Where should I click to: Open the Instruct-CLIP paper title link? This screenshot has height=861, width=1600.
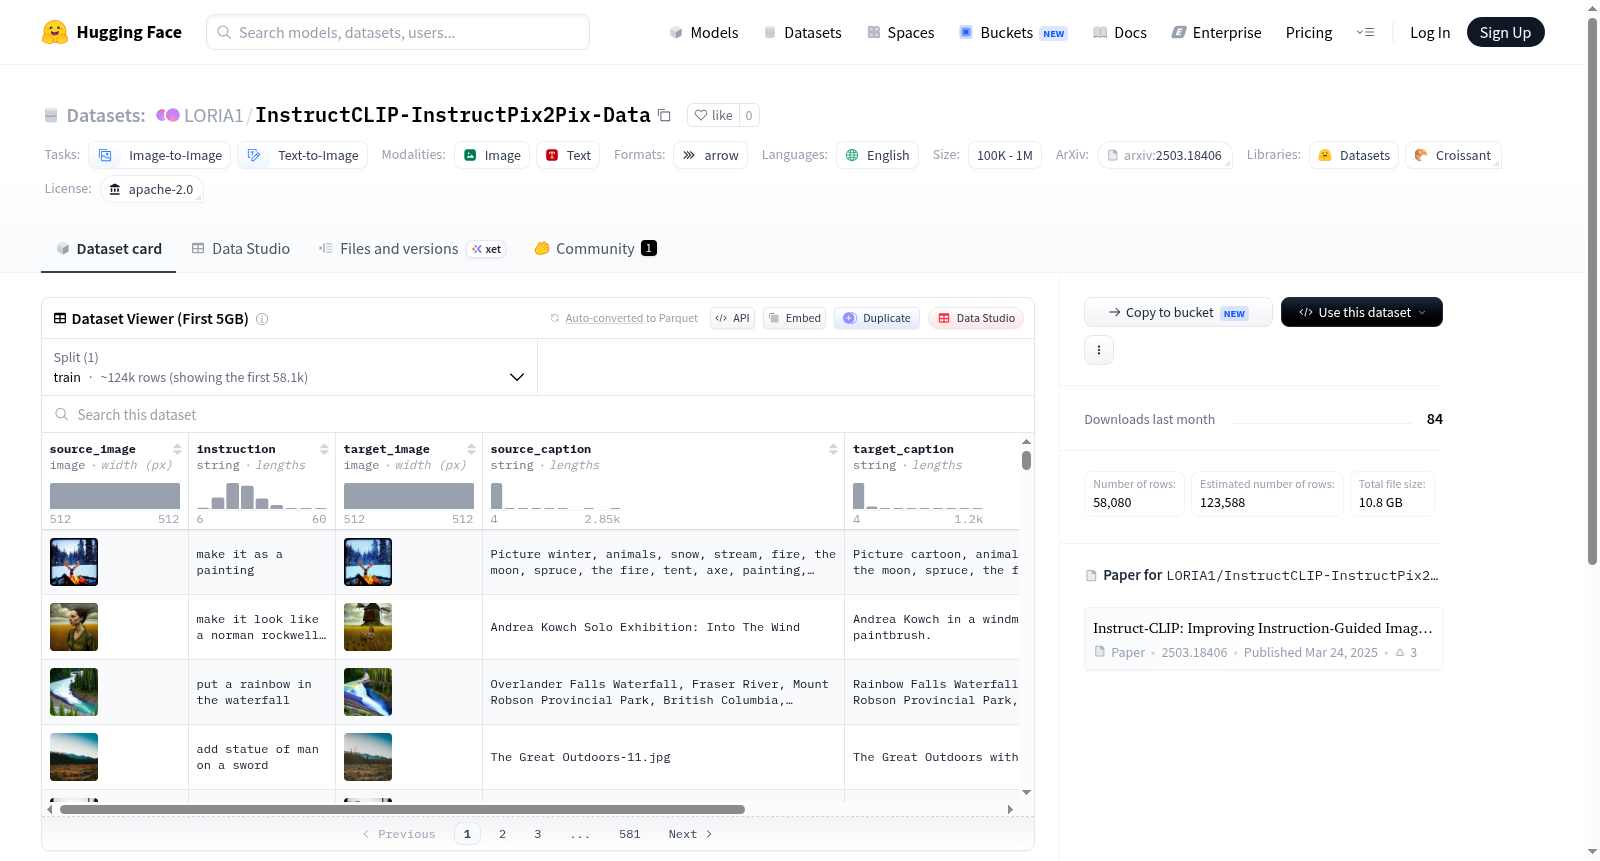1263,628
